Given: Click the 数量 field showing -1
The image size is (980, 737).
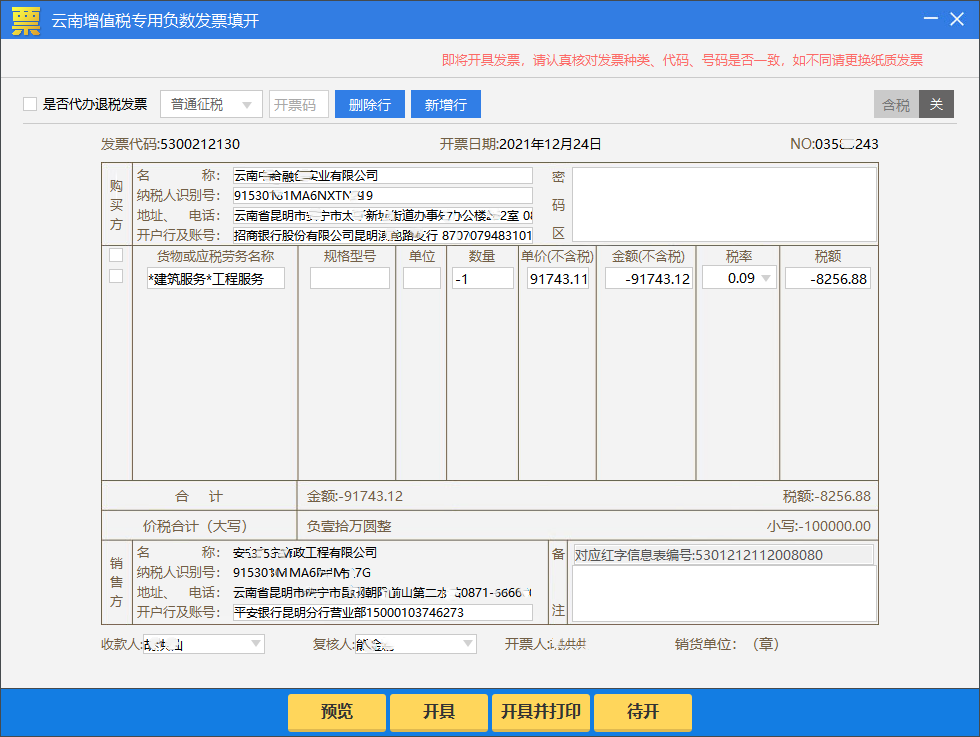Looking at the screenshot, I should (482, 278).
